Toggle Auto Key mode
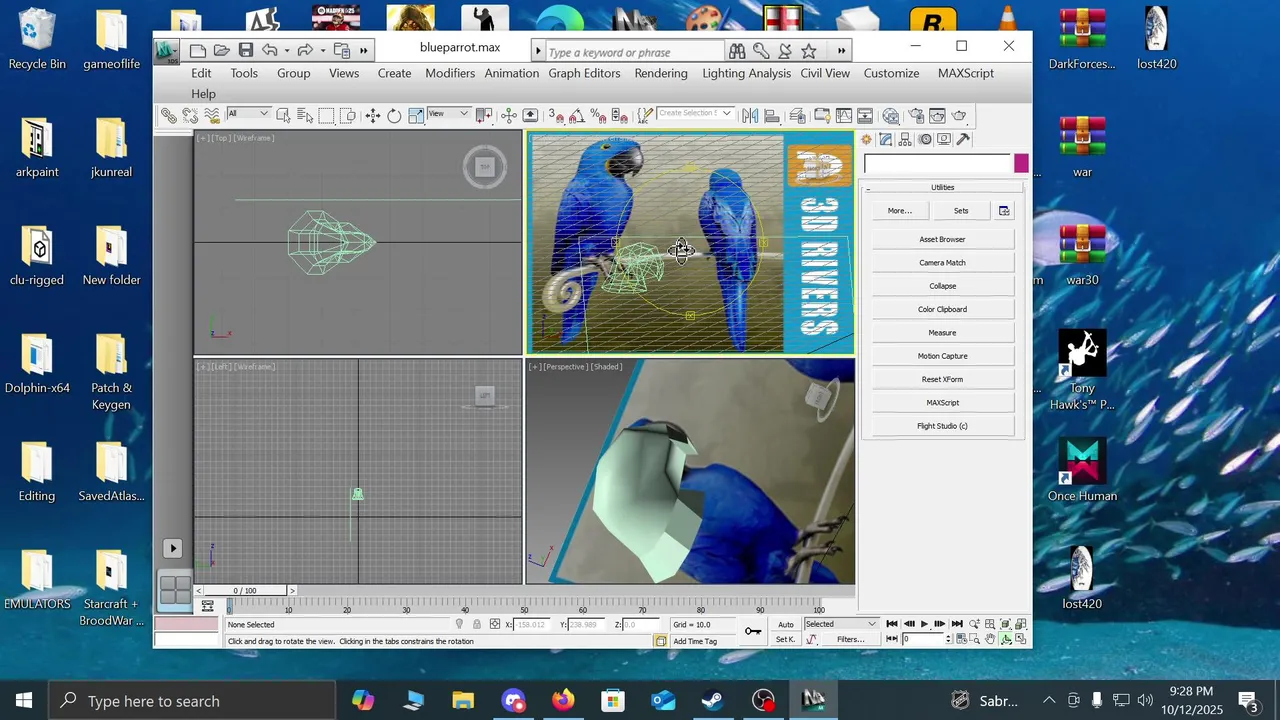1280x720 pixels. click(786, 624)
